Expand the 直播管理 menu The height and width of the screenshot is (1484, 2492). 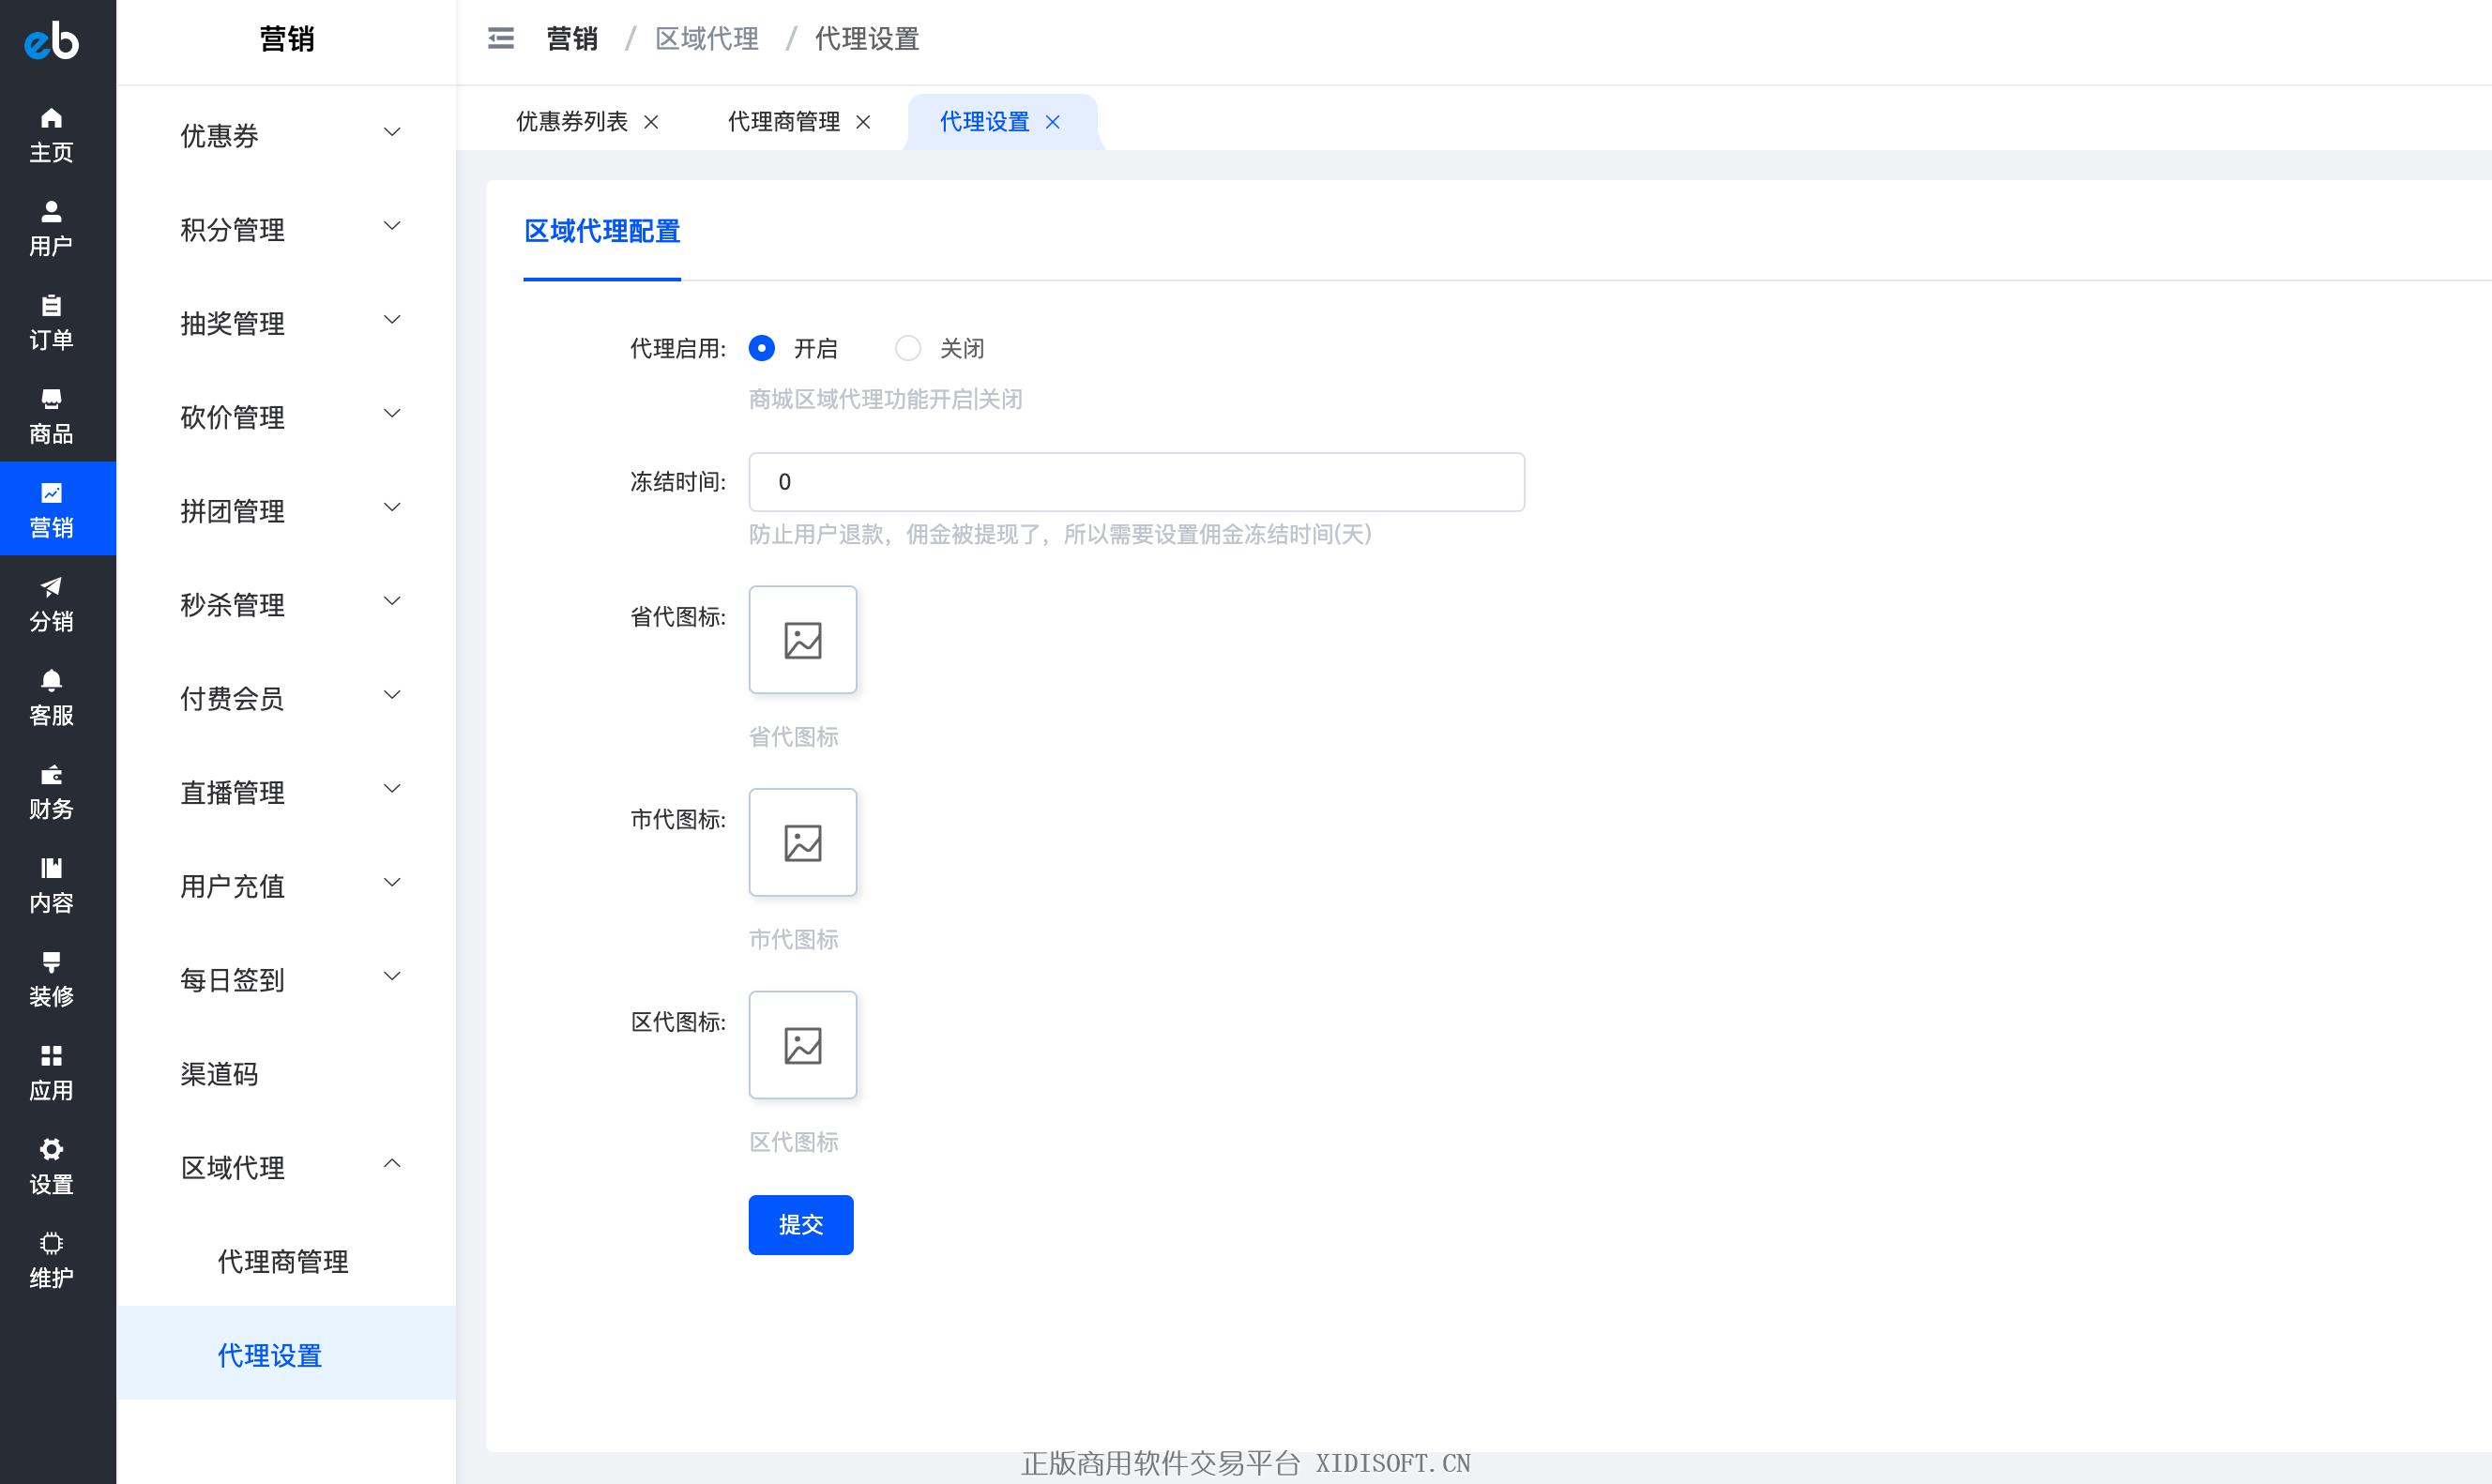tap(286, 792)
